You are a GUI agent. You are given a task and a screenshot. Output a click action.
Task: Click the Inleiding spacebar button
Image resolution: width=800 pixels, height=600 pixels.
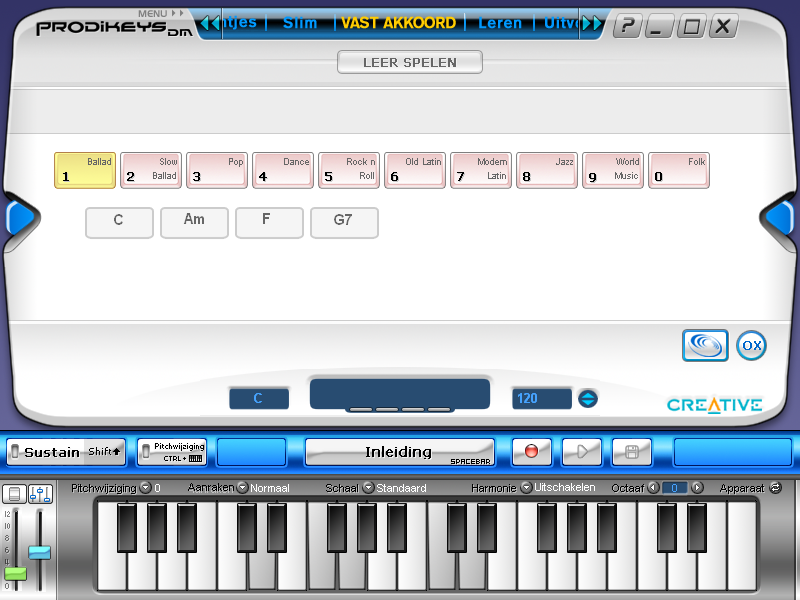pos(399,452)
